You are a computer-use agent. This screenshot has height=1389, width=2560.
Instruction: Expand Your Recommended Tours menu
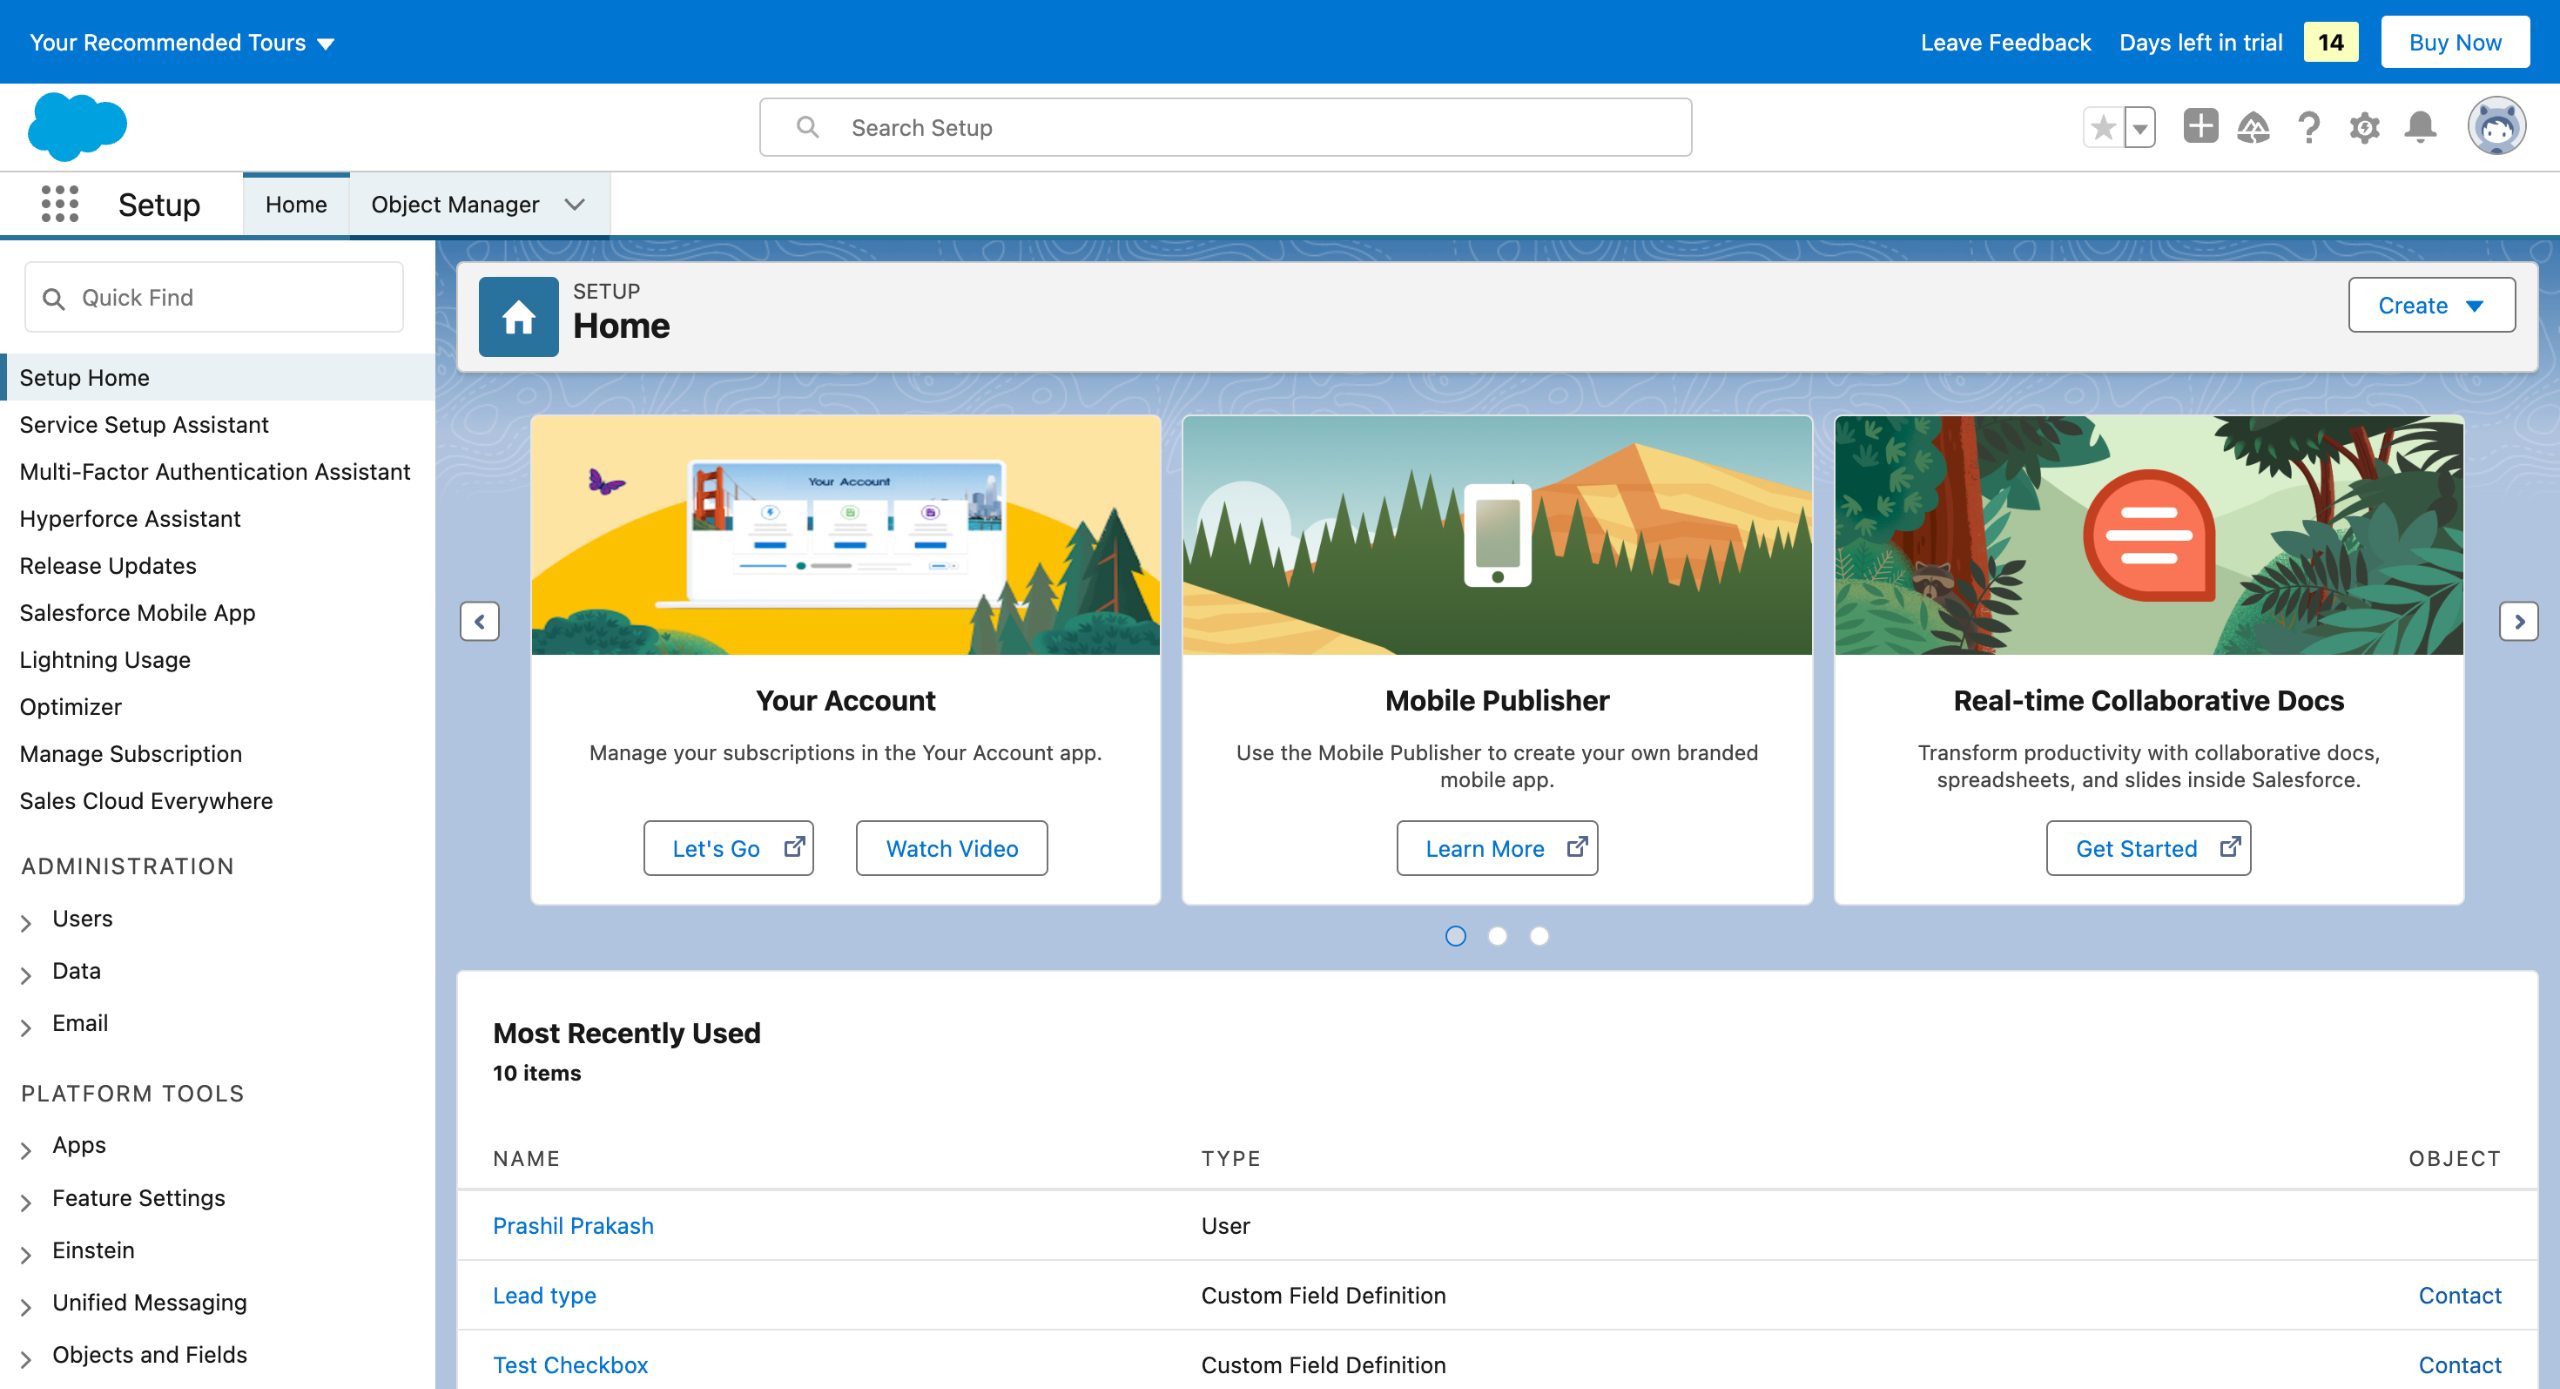tap(182, 42)
